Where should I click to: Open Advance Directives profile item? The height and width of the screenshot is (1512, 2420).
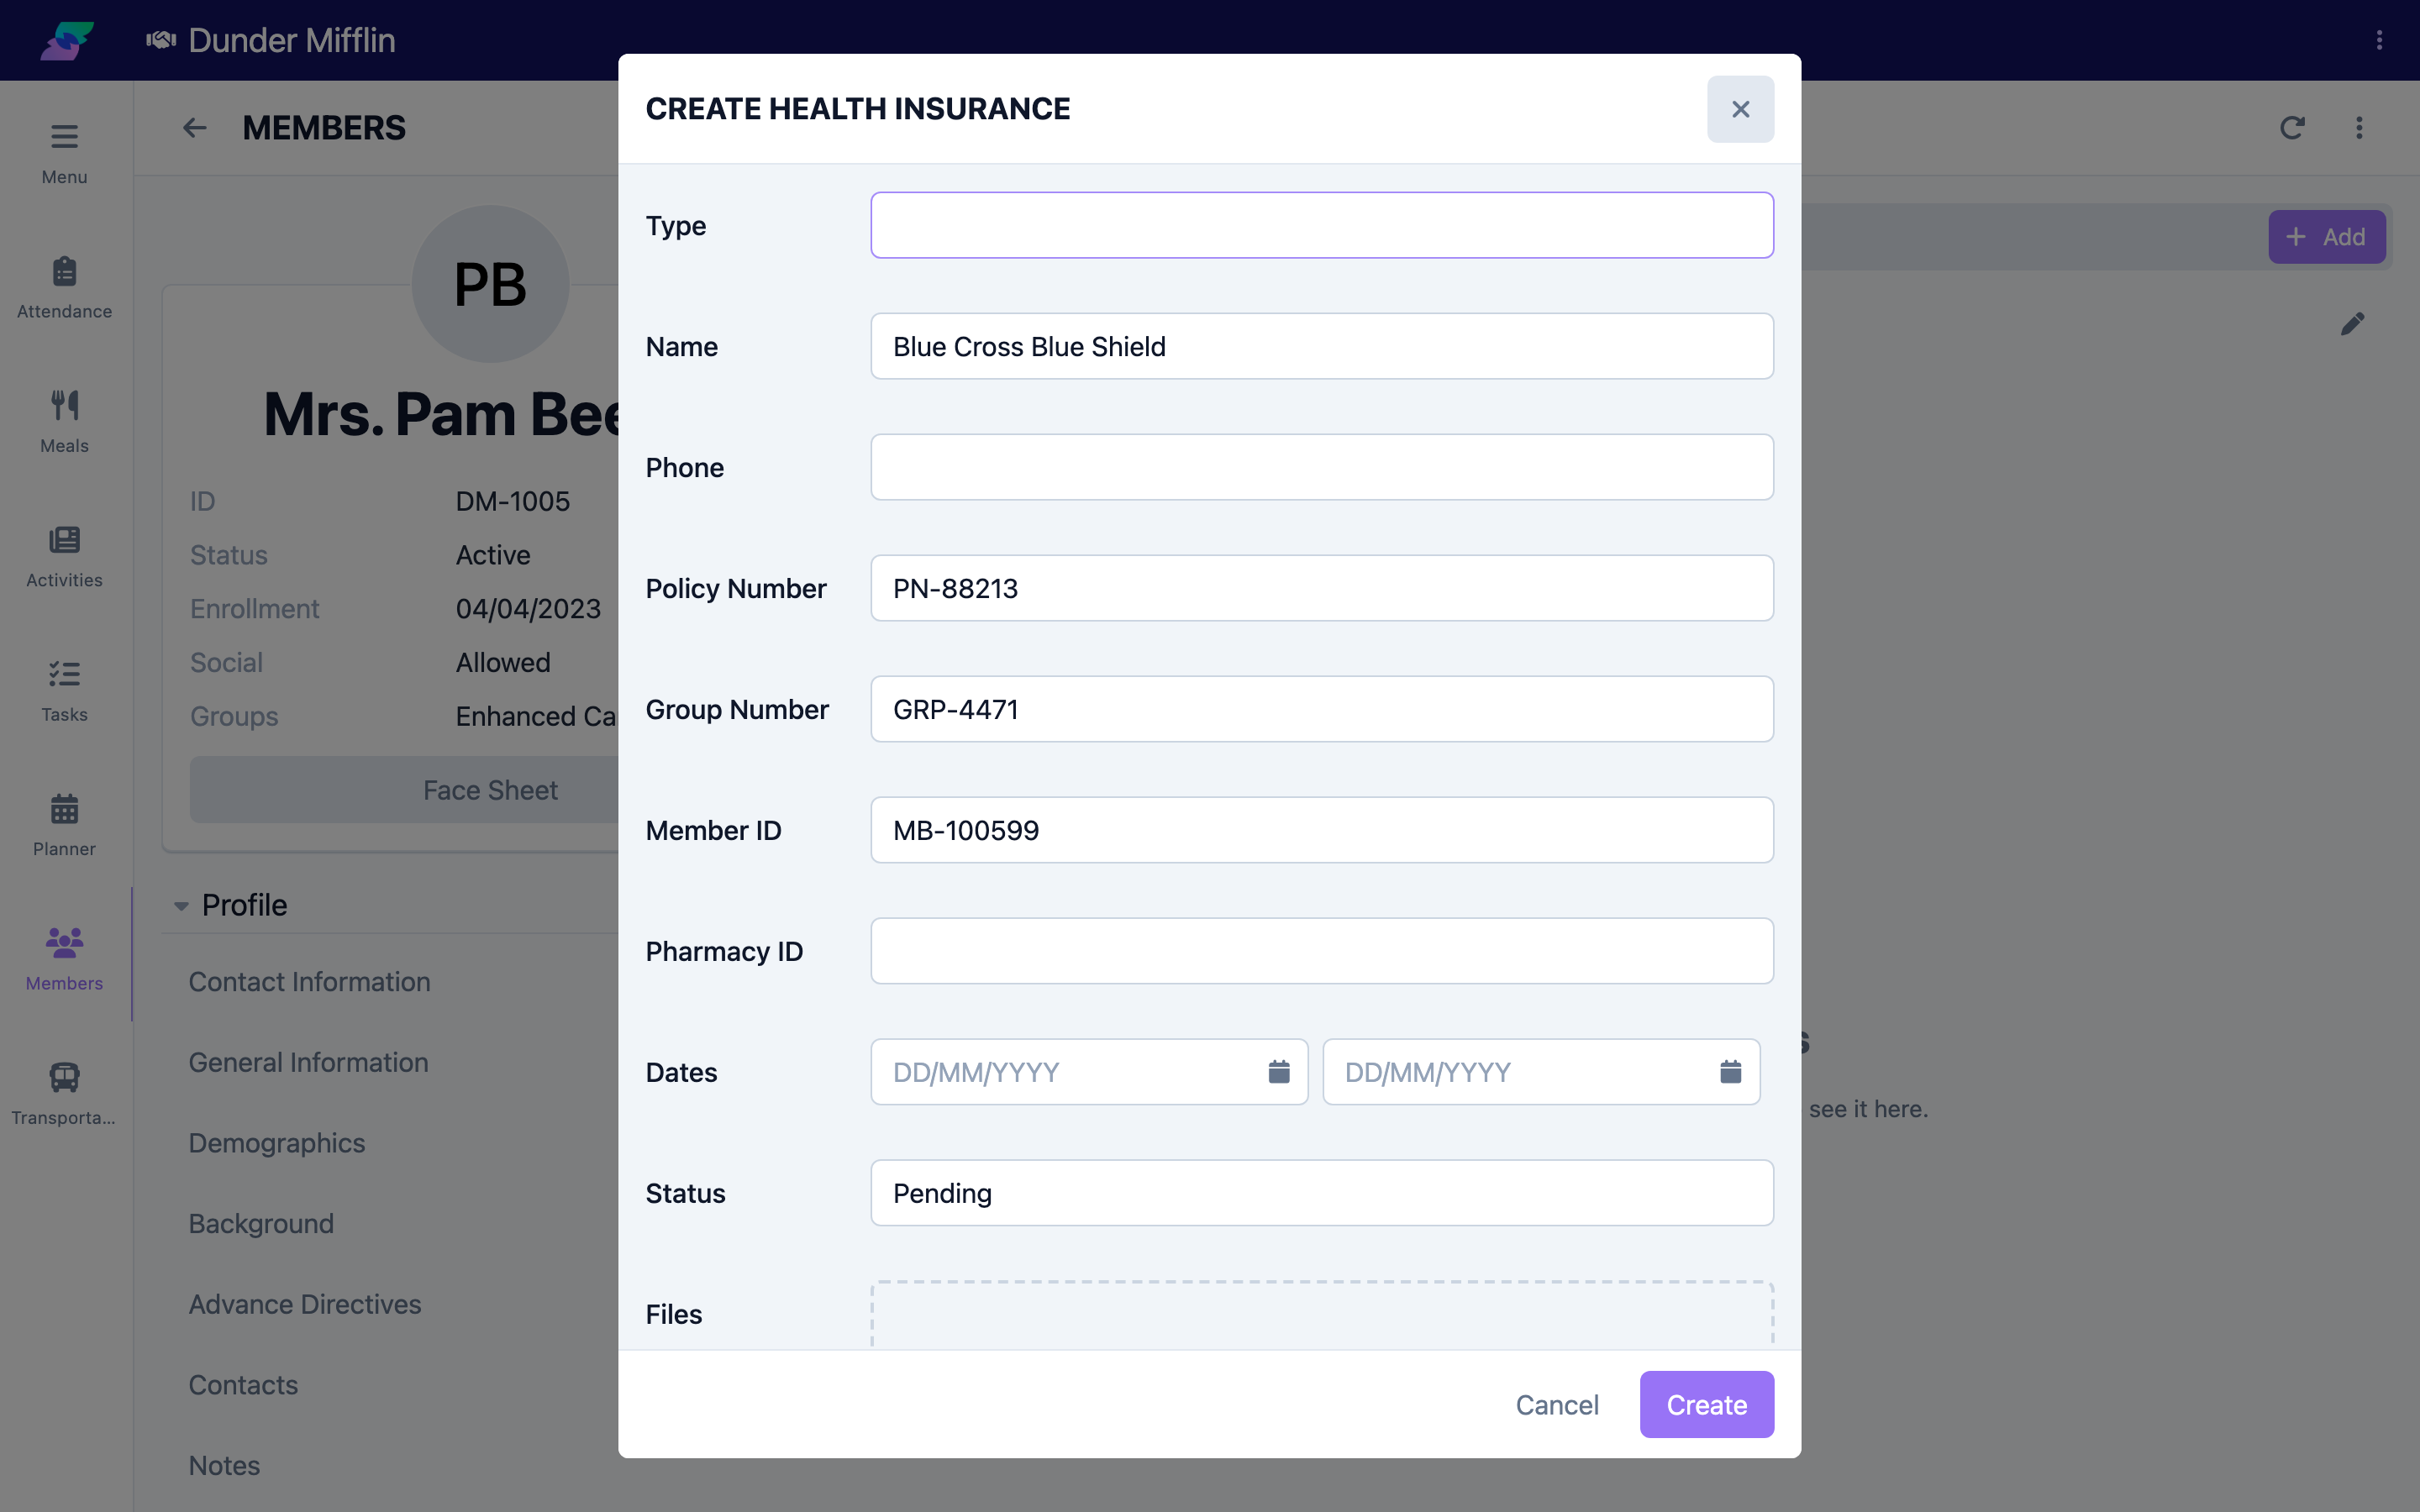pyautogui.click(x=305, y=1304)
